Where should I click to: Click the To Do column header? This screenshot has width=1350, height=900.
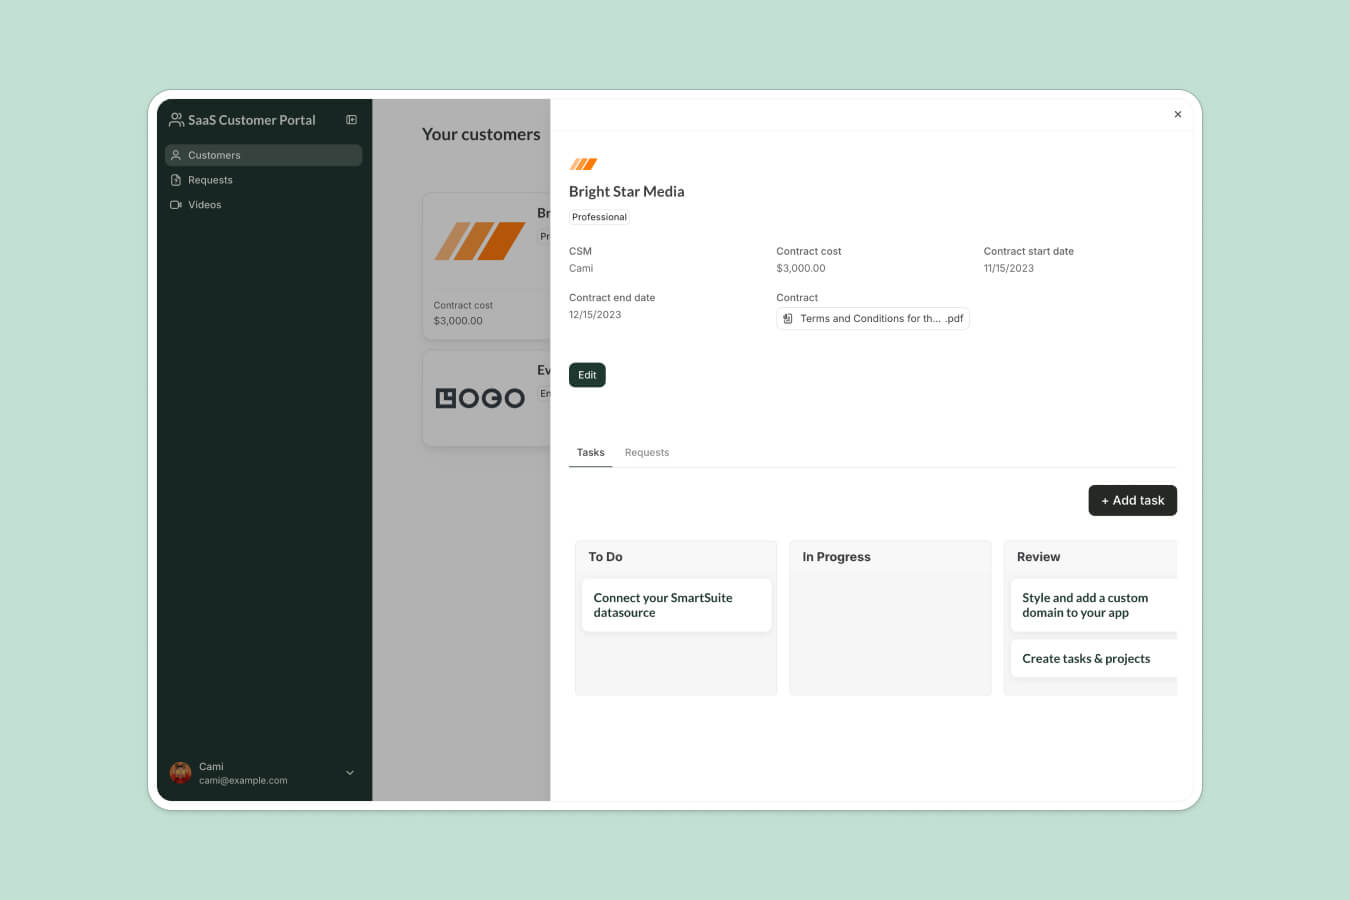(x=605, y=557)
